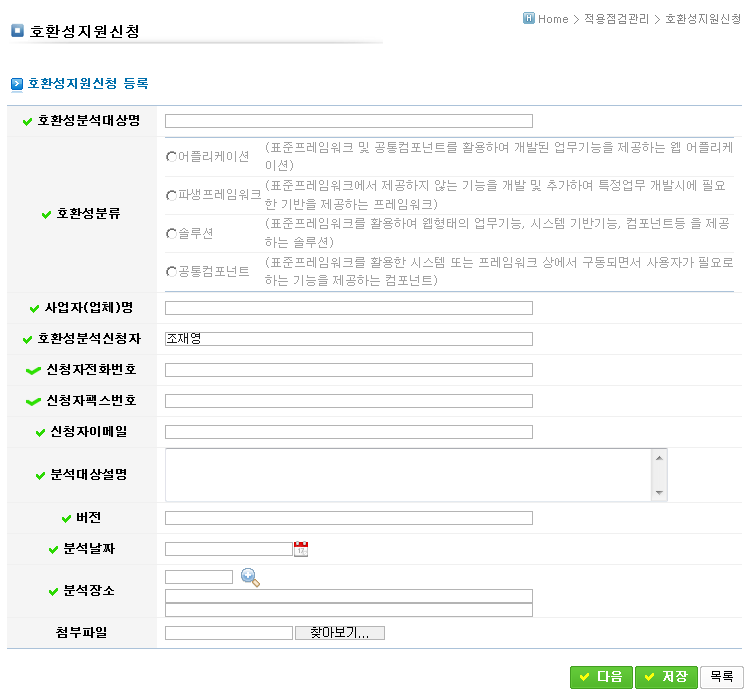Screen dimensions: 753x694
Task: Return to list with 목록 button
Action: [x=722, y=677]
